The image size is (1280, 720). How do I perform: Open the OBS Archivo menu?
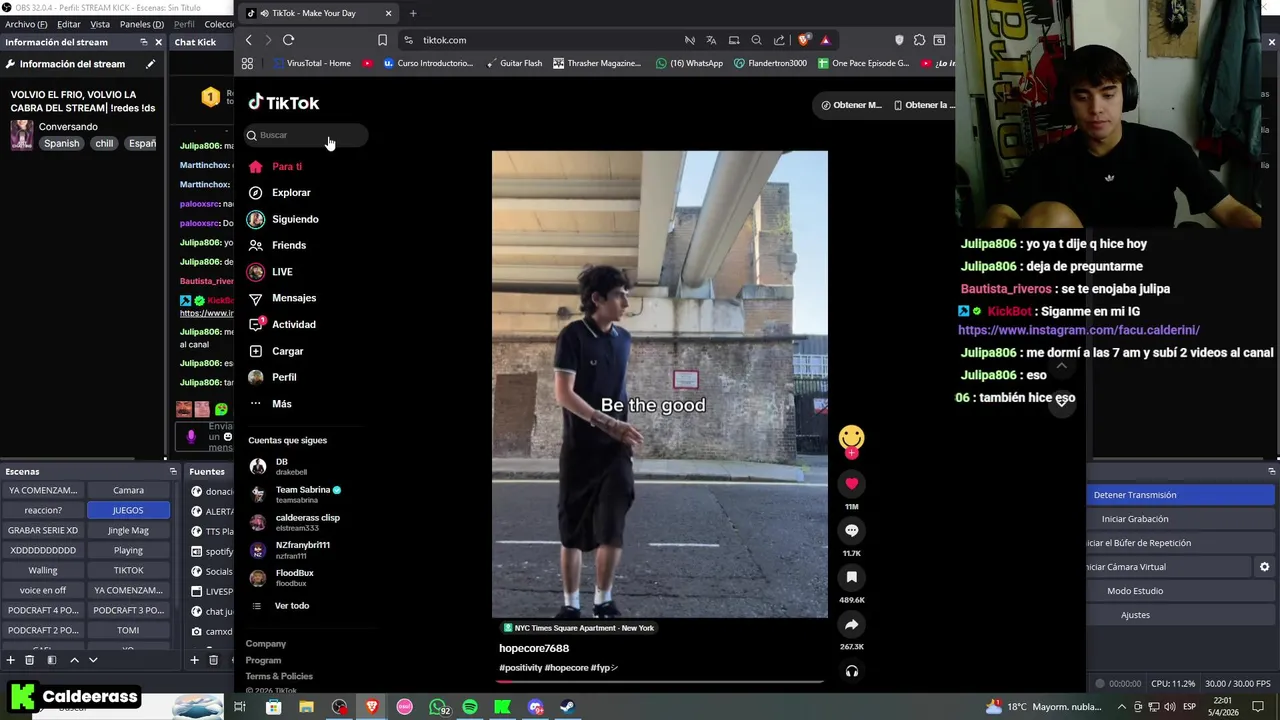click(x=26, y=24)
